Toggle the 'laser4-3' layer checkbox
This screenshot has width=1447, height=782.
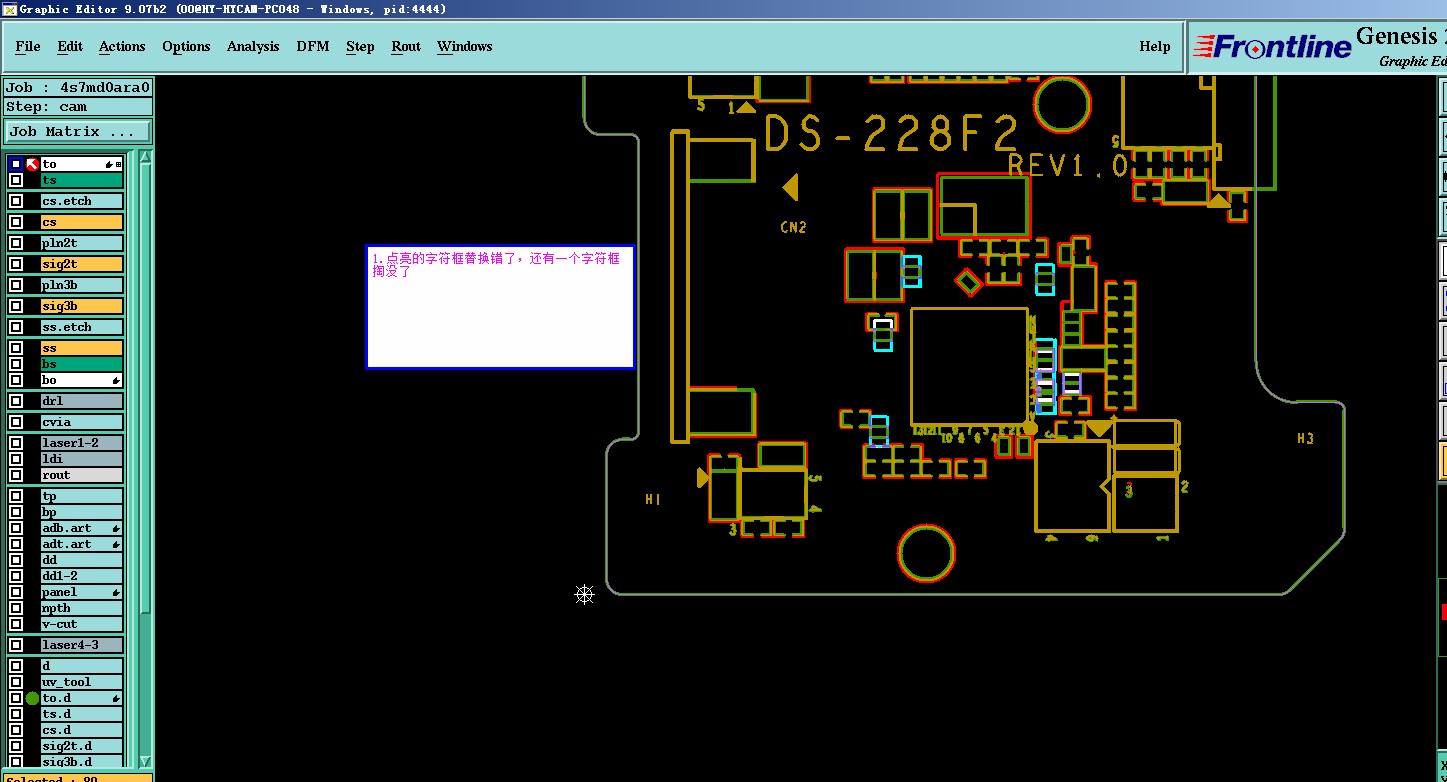click(16, 645)
